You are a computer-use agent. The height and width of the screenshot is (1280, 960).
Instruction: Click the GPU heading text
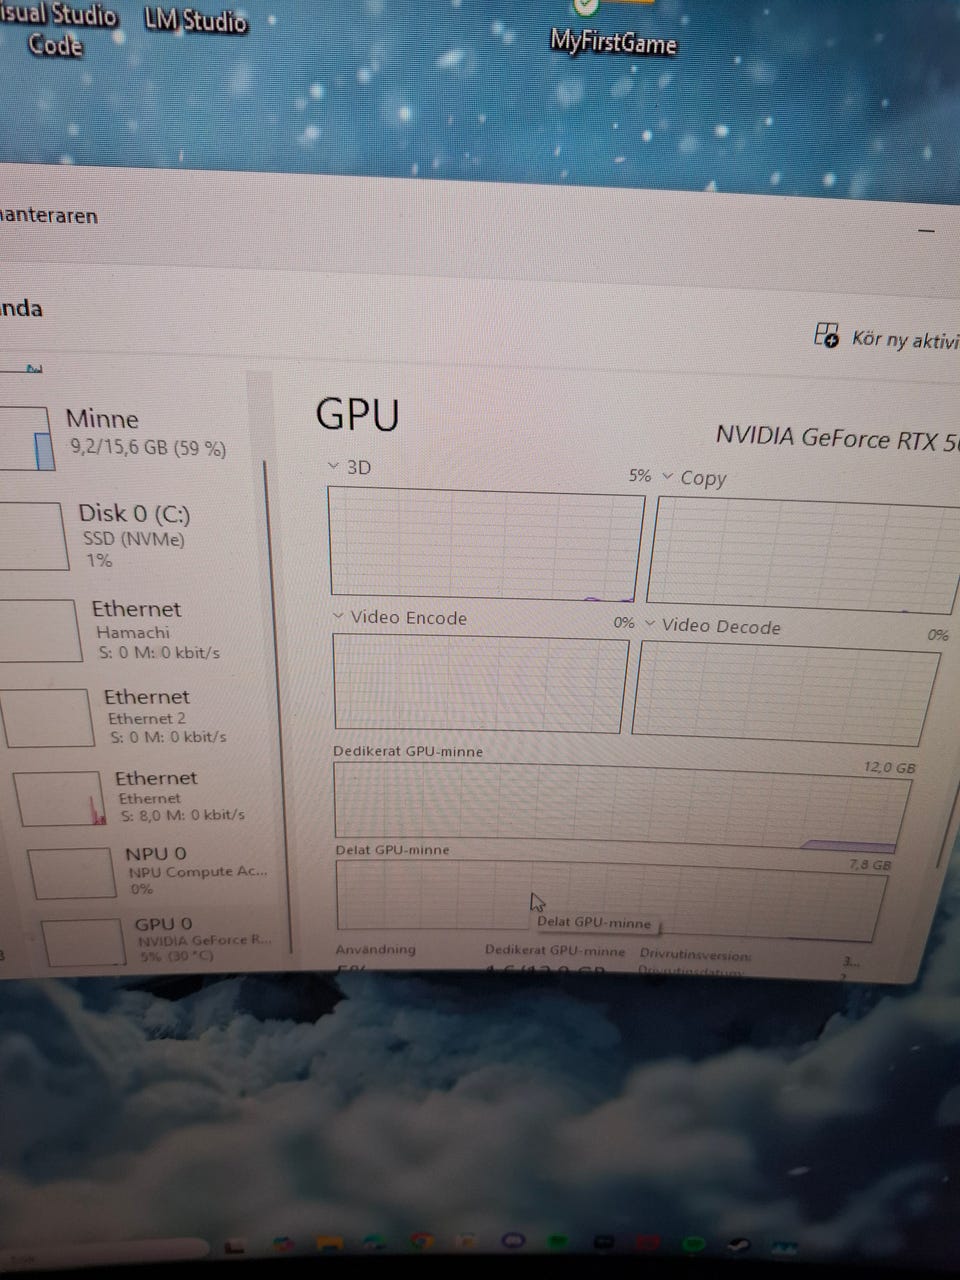[x=357, y=414]
